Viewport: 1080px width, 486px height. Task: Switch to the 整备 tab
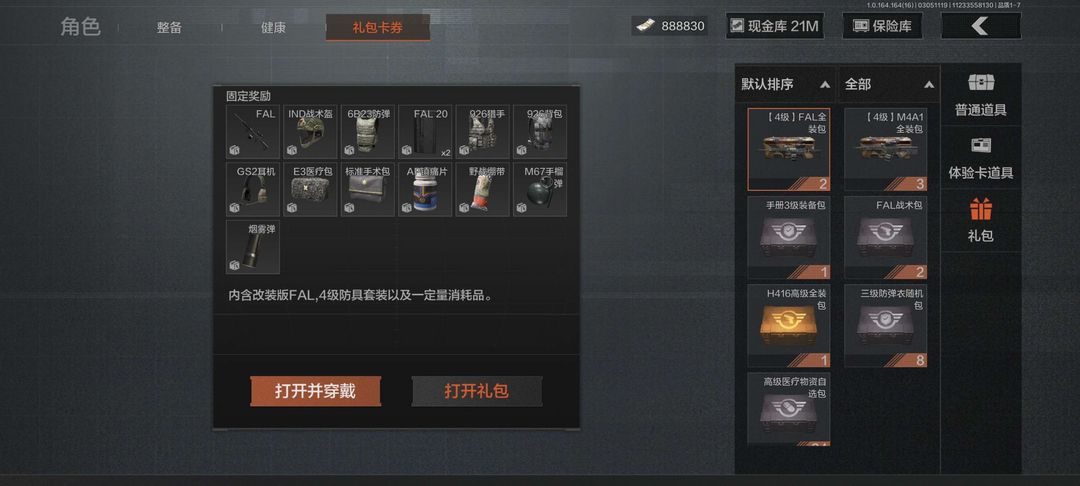(x=169, y=28)
